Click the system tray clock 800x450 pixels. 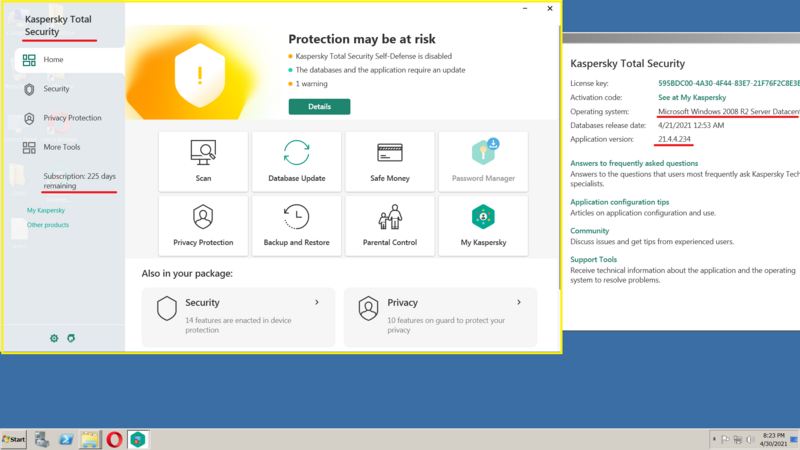point(773,439)
